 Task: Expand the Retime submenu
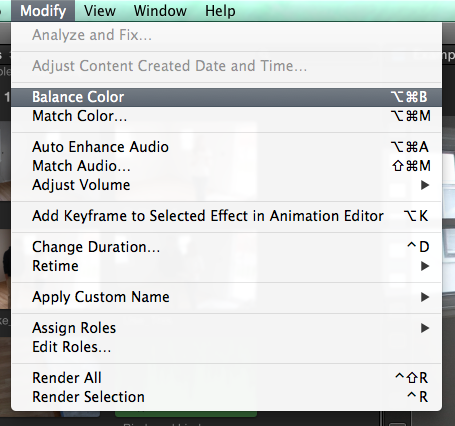pyautogui.click(x=226, y=266)
